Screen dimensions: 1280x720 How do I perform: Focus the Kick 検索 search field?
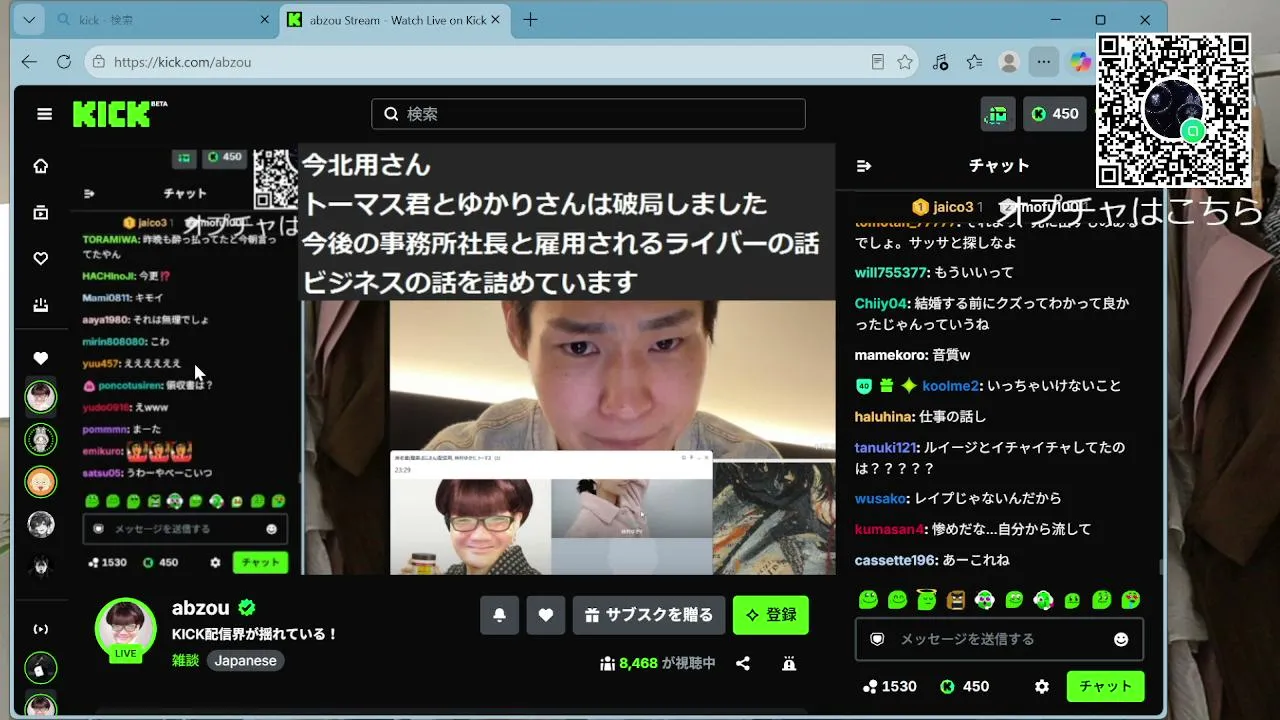pos(588,114)
